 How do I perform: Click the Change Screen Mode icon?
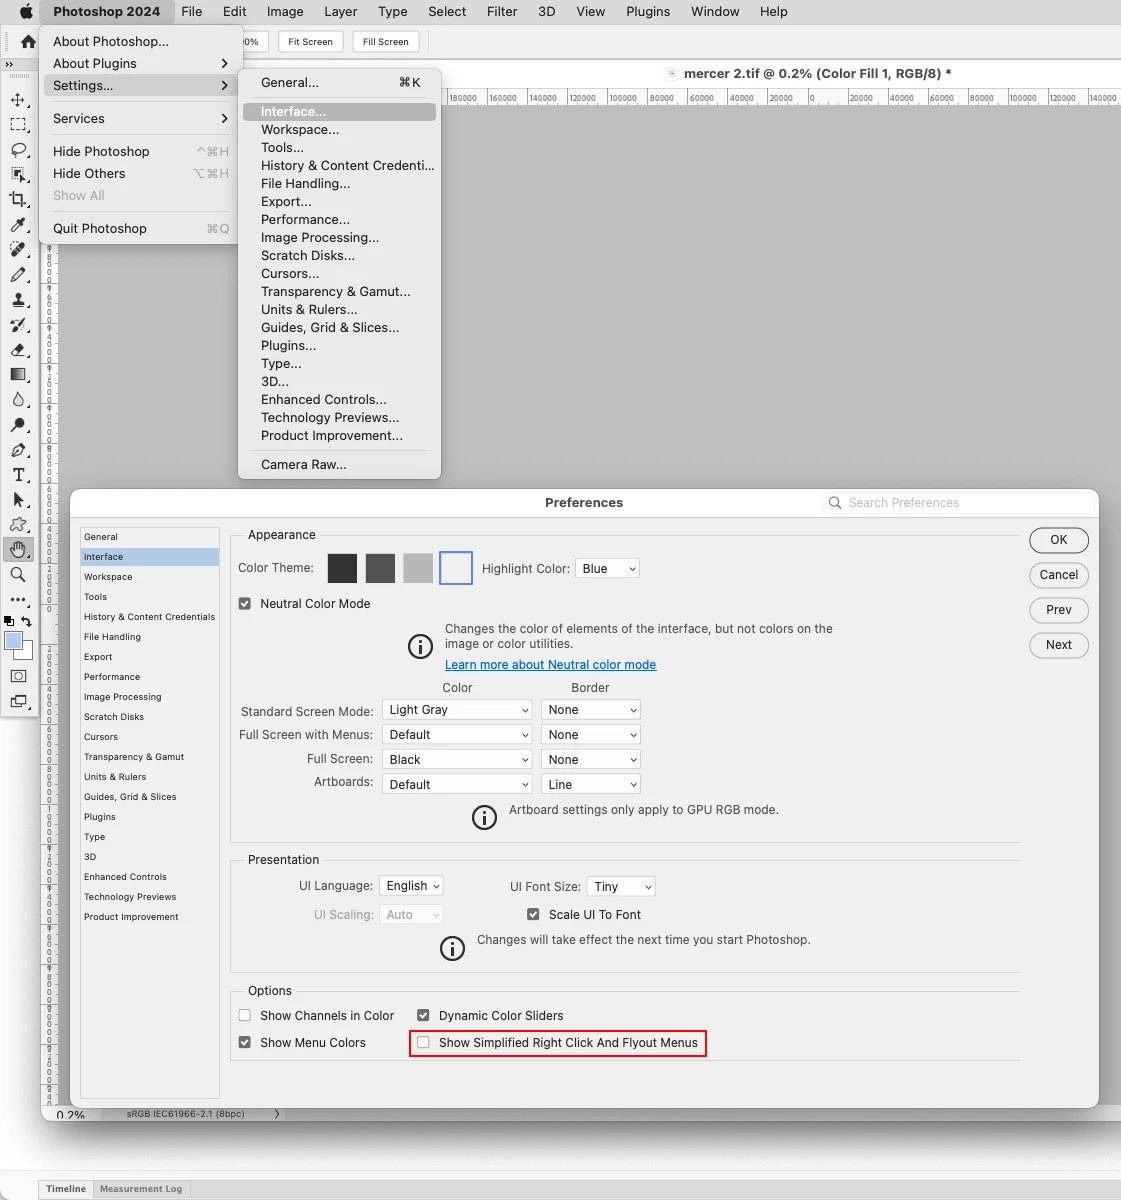point(18,702)
